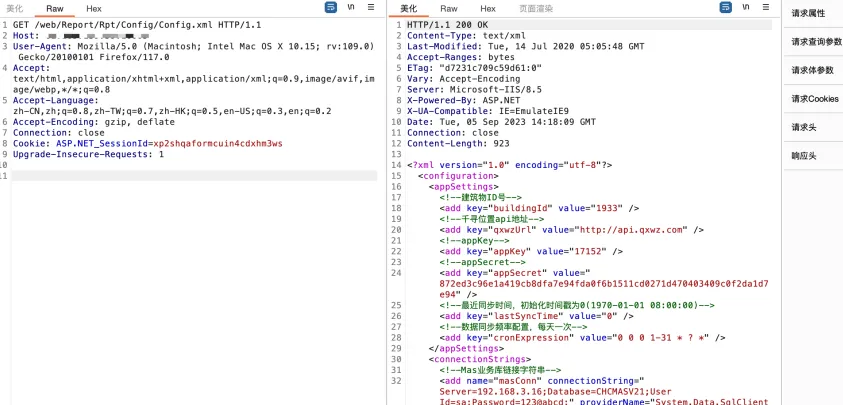Open request pane hamburger menu

pyautogui.click(x=371, y=7)
